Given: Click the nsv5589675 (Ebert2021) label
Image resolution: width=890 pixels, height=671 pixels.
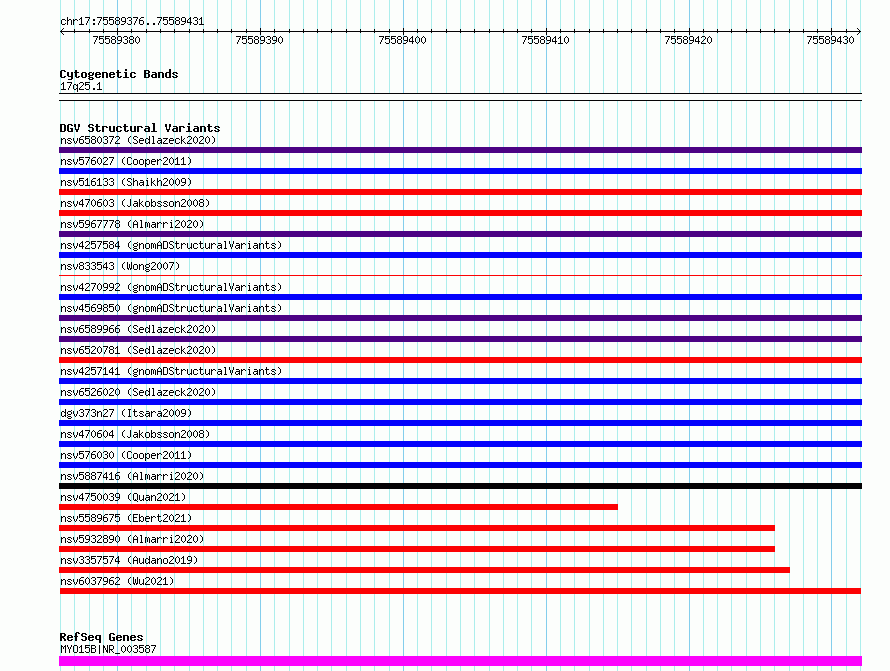Looking at the screenshot, I should pyautogui.click(x=126, y=518).
